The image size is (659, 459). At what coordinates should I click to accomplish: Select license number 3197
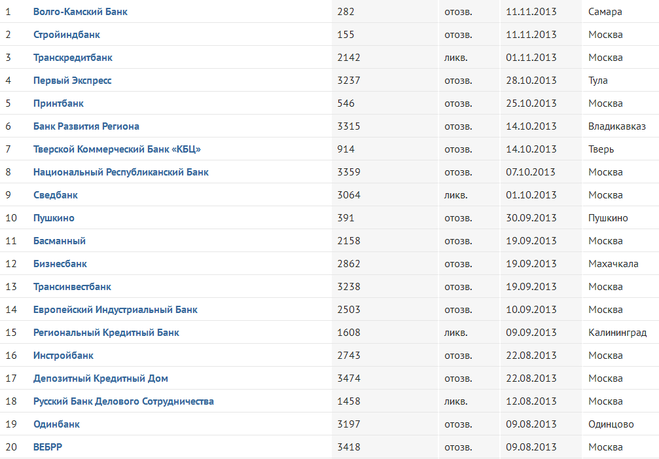tap(348, 424)
